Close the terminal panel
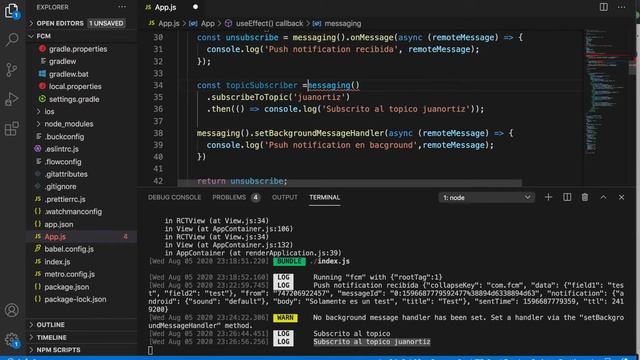This screenshot has width=640, height=360. coord(621,198)
